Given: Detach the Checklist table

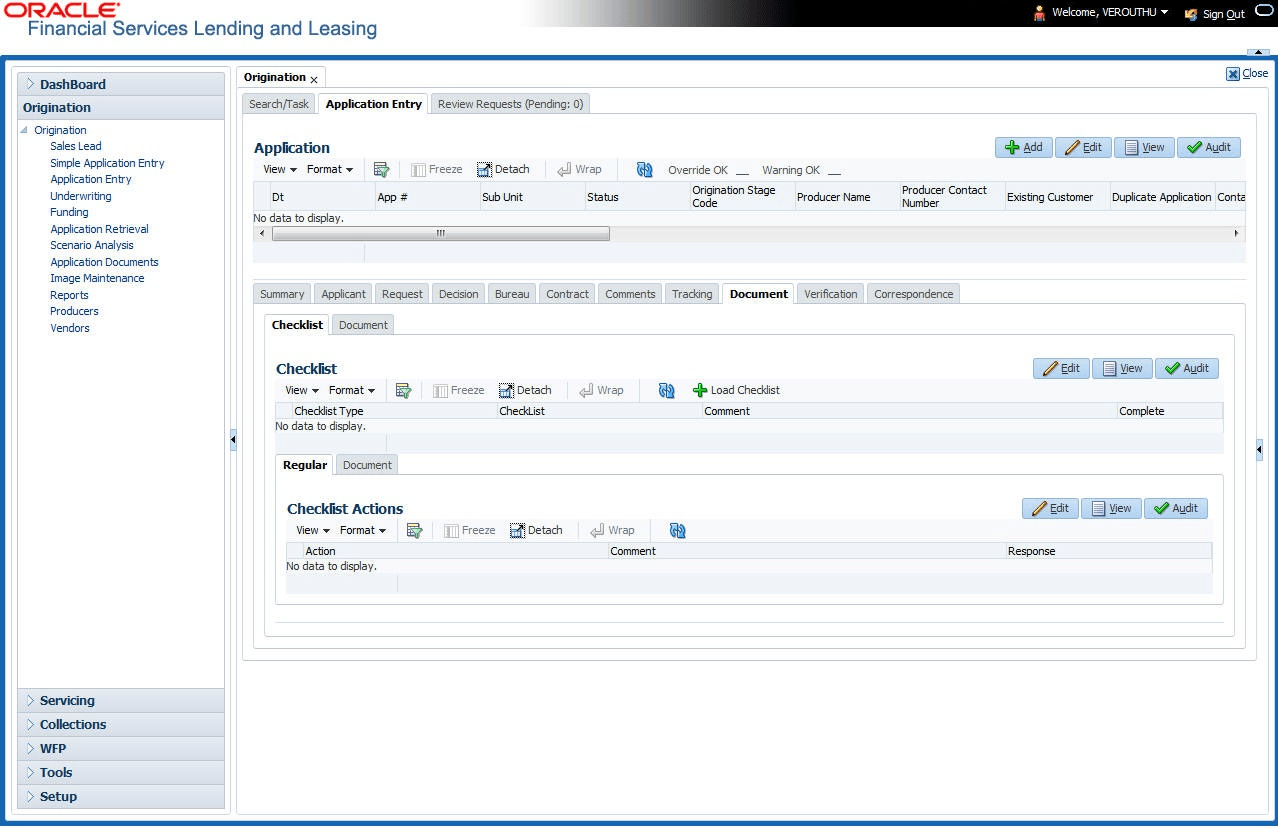Looking at the screenshot, I should [525, 391].
